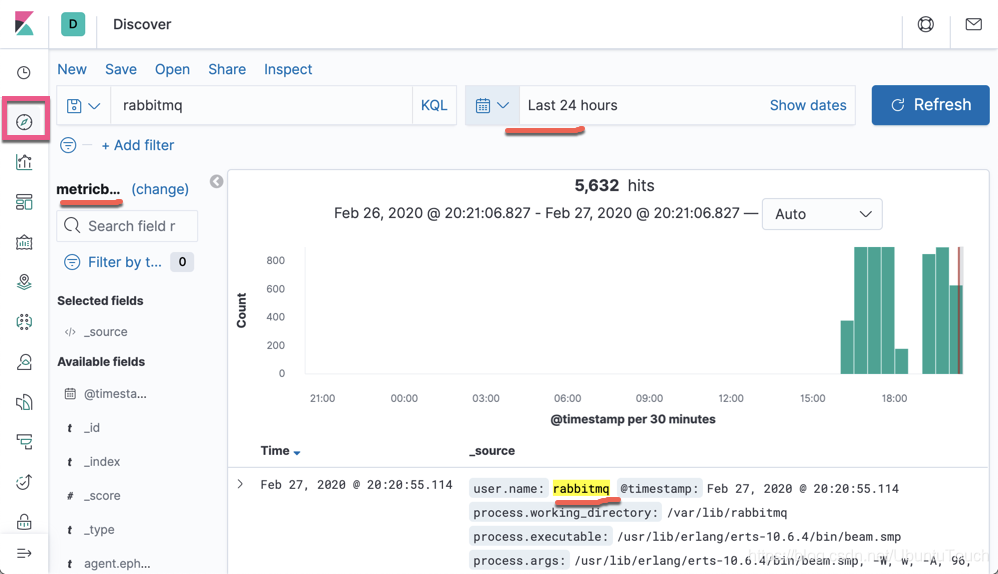The image size is (998, 574).
Task: Open Maps icon in sidebar
Action: point(24,282)
